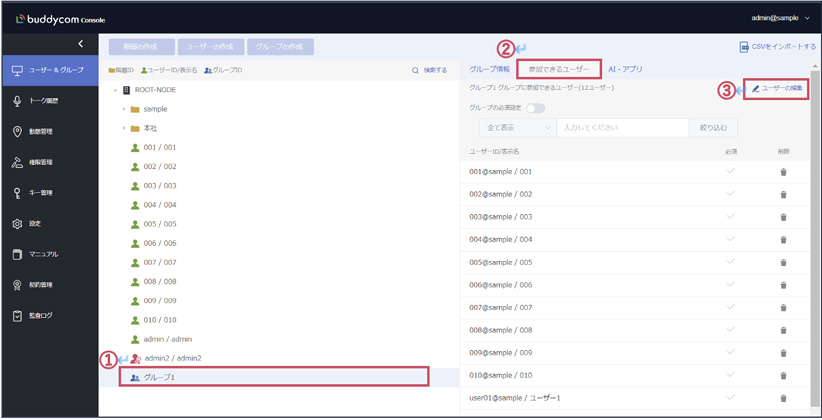Open the マニュアル book icon

[x=17, y=254]
